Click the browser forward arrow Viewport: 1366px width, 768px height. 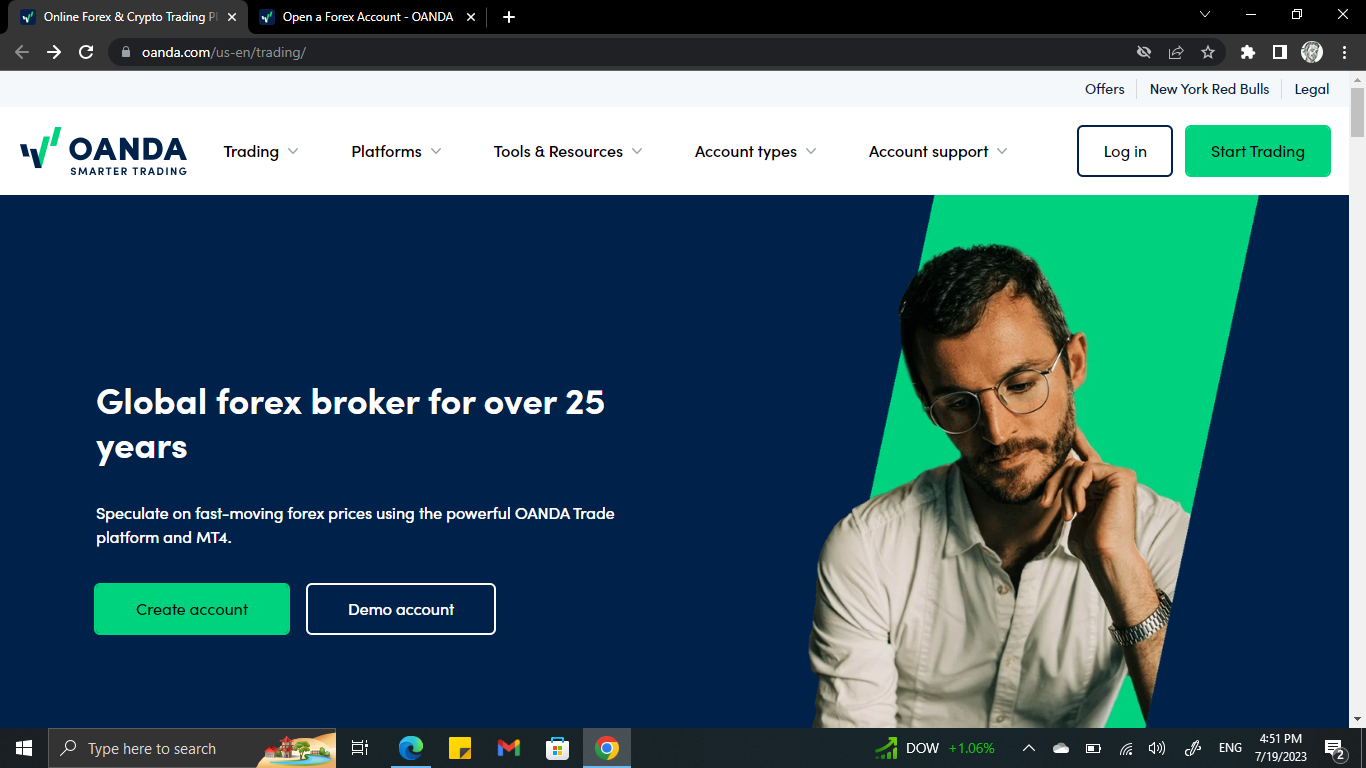click(54, 52)
